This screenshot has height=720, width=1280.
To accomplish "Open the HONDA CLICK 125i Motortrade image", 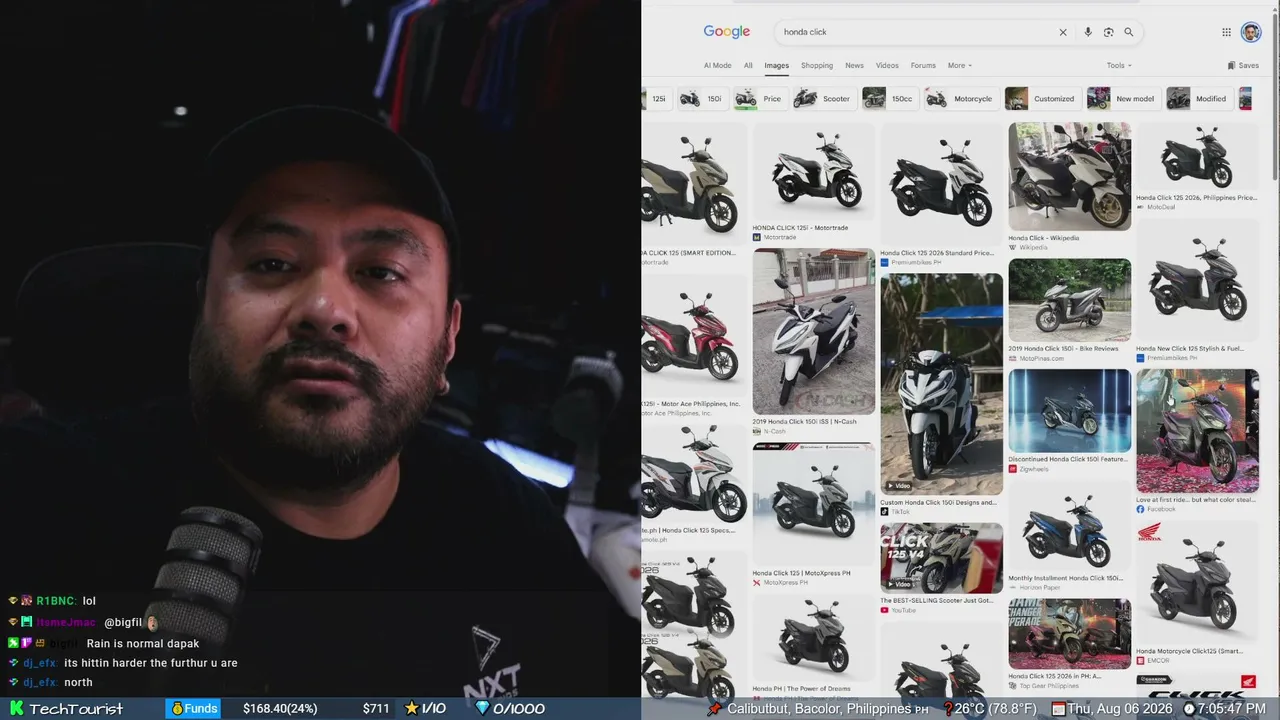I will tap(814, 171).
